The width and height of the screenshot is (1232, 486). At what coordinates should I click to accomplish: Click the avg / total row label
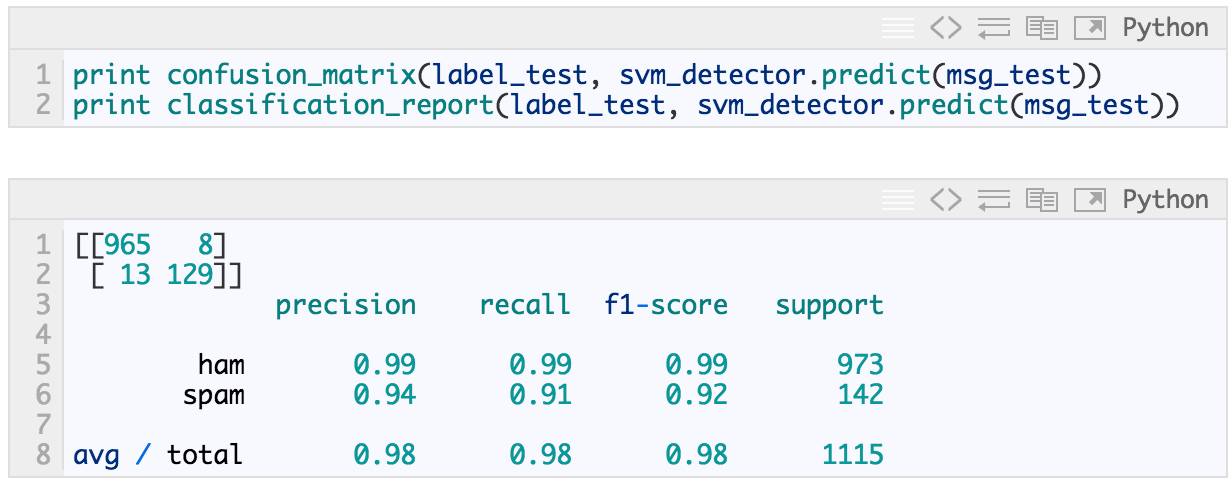click(158, 456)
